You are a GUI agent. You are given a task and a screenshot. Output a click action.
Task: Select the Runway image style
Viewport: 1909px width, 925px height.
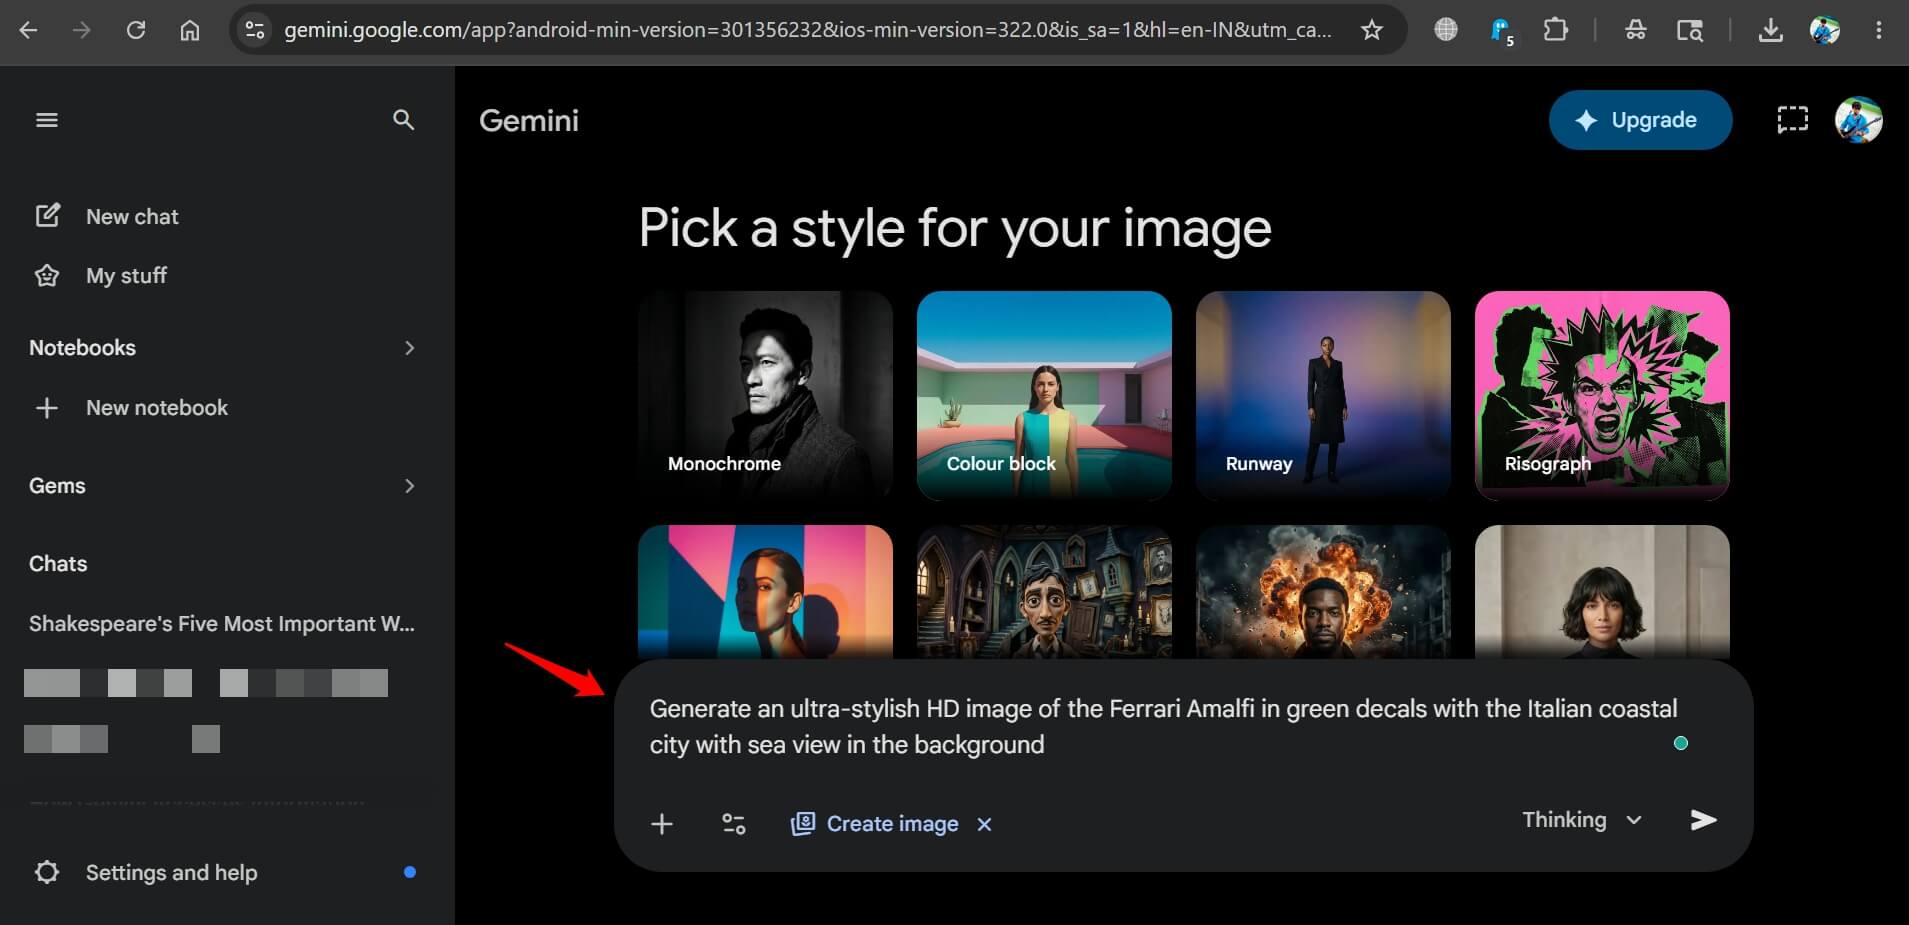[x=1323, y=394]
